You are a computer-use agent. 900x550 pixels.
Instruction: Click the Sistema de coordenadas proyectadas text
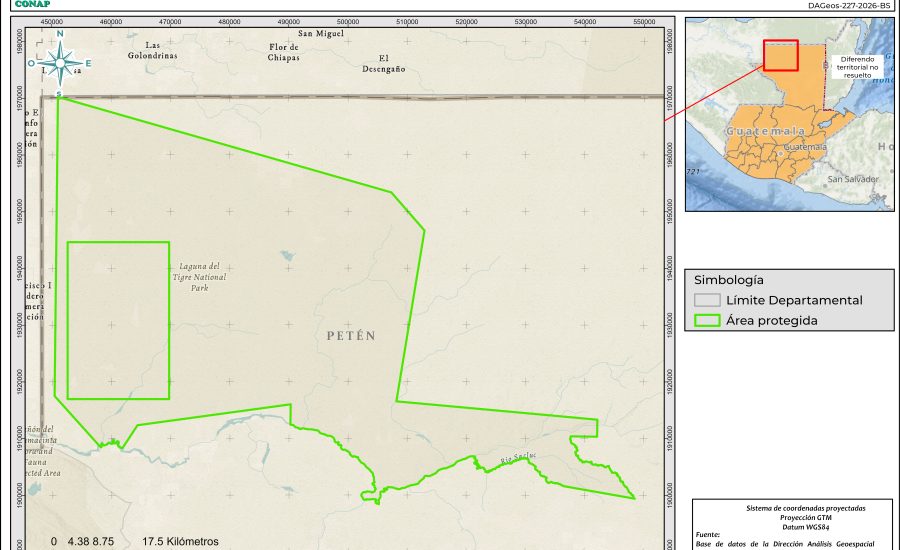[x=792, y=508]
